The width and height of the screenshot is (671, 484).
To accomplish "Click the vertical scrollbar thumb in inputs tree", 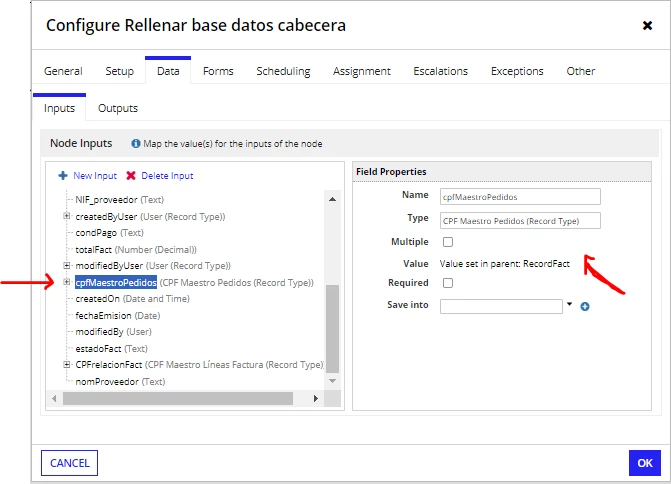I will (332, 329).
